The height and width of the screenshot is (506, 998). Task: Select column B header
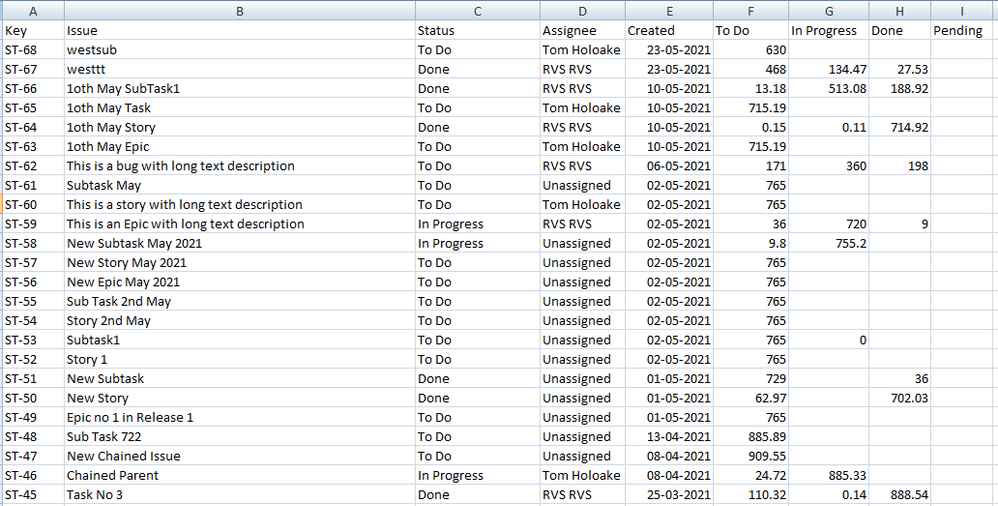[239, 11]
